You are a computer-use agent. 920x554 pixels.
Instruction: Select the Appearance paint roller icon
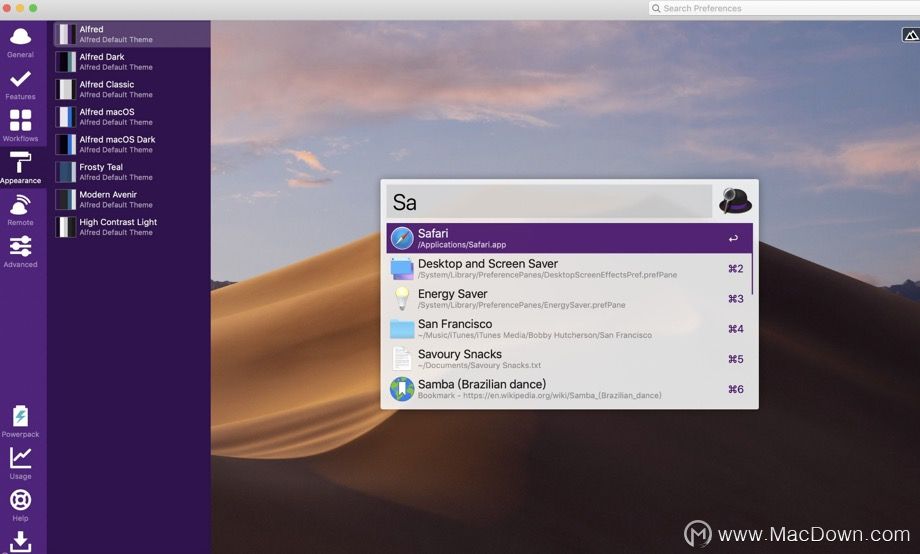pyautogui.click(x=21, y=163)
